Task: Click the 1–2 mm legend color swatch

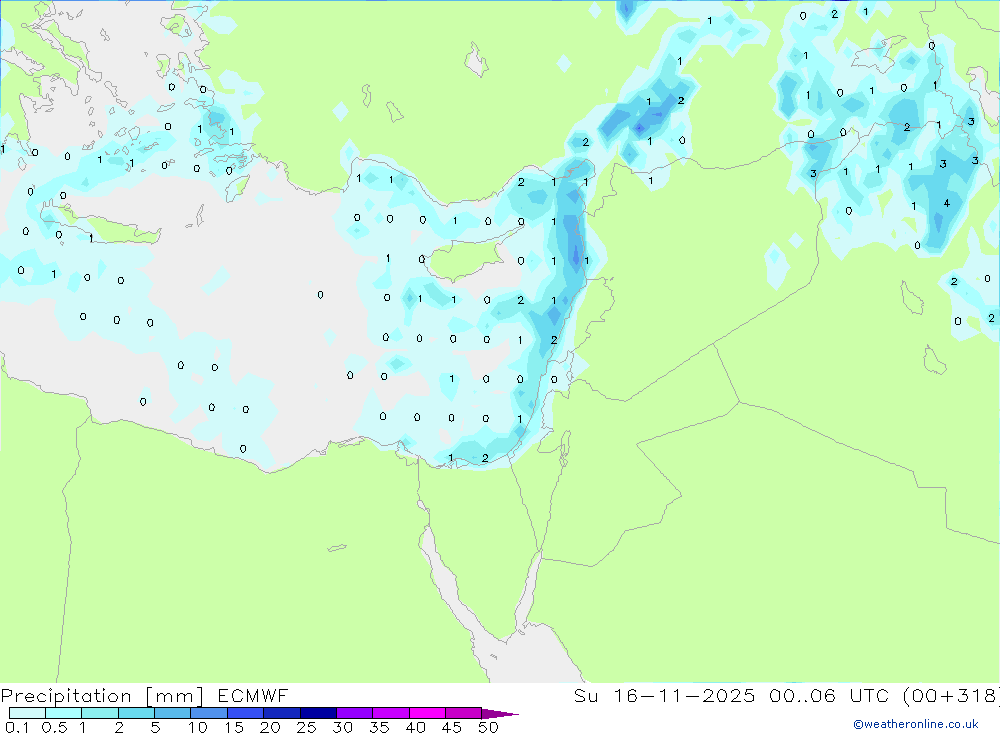Action: pos(100,713)
